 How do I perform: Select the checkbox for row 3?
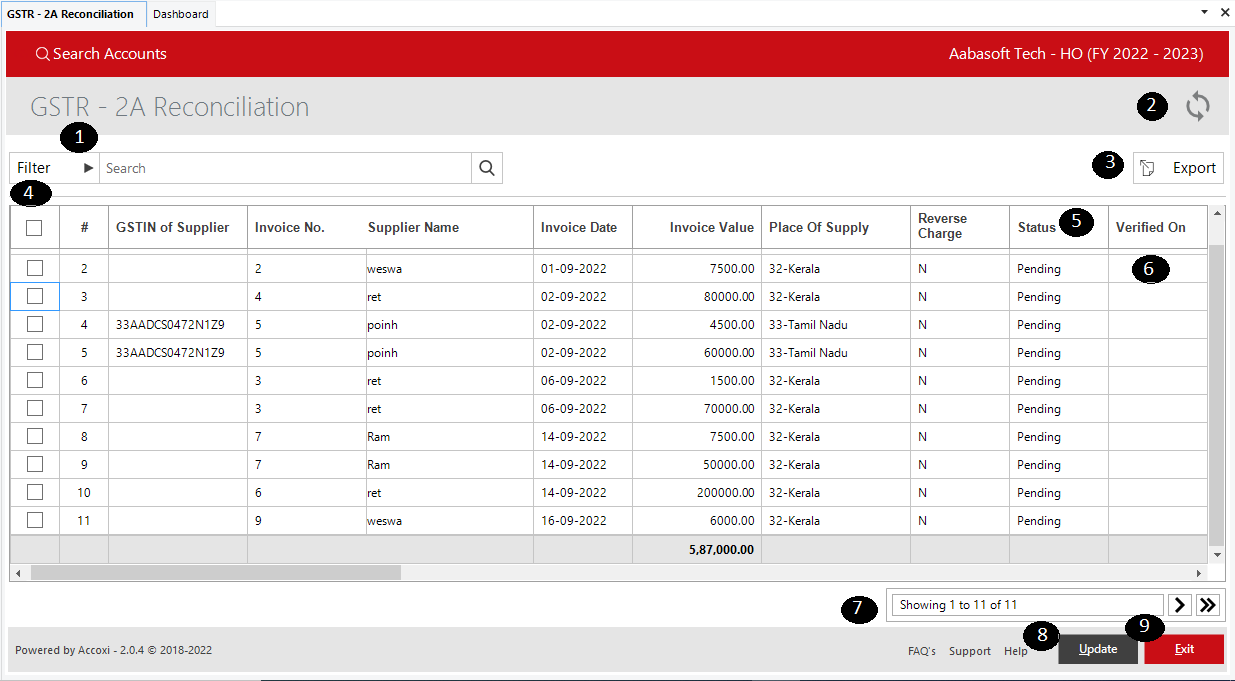[35, 296]
